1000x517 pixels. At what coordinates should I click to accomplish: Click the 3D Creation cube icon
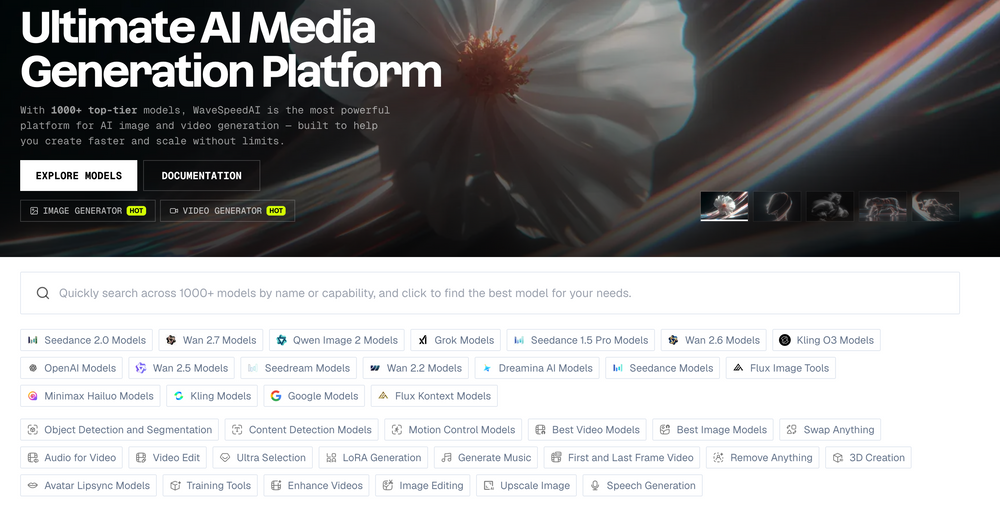click(x=838, y=458)
